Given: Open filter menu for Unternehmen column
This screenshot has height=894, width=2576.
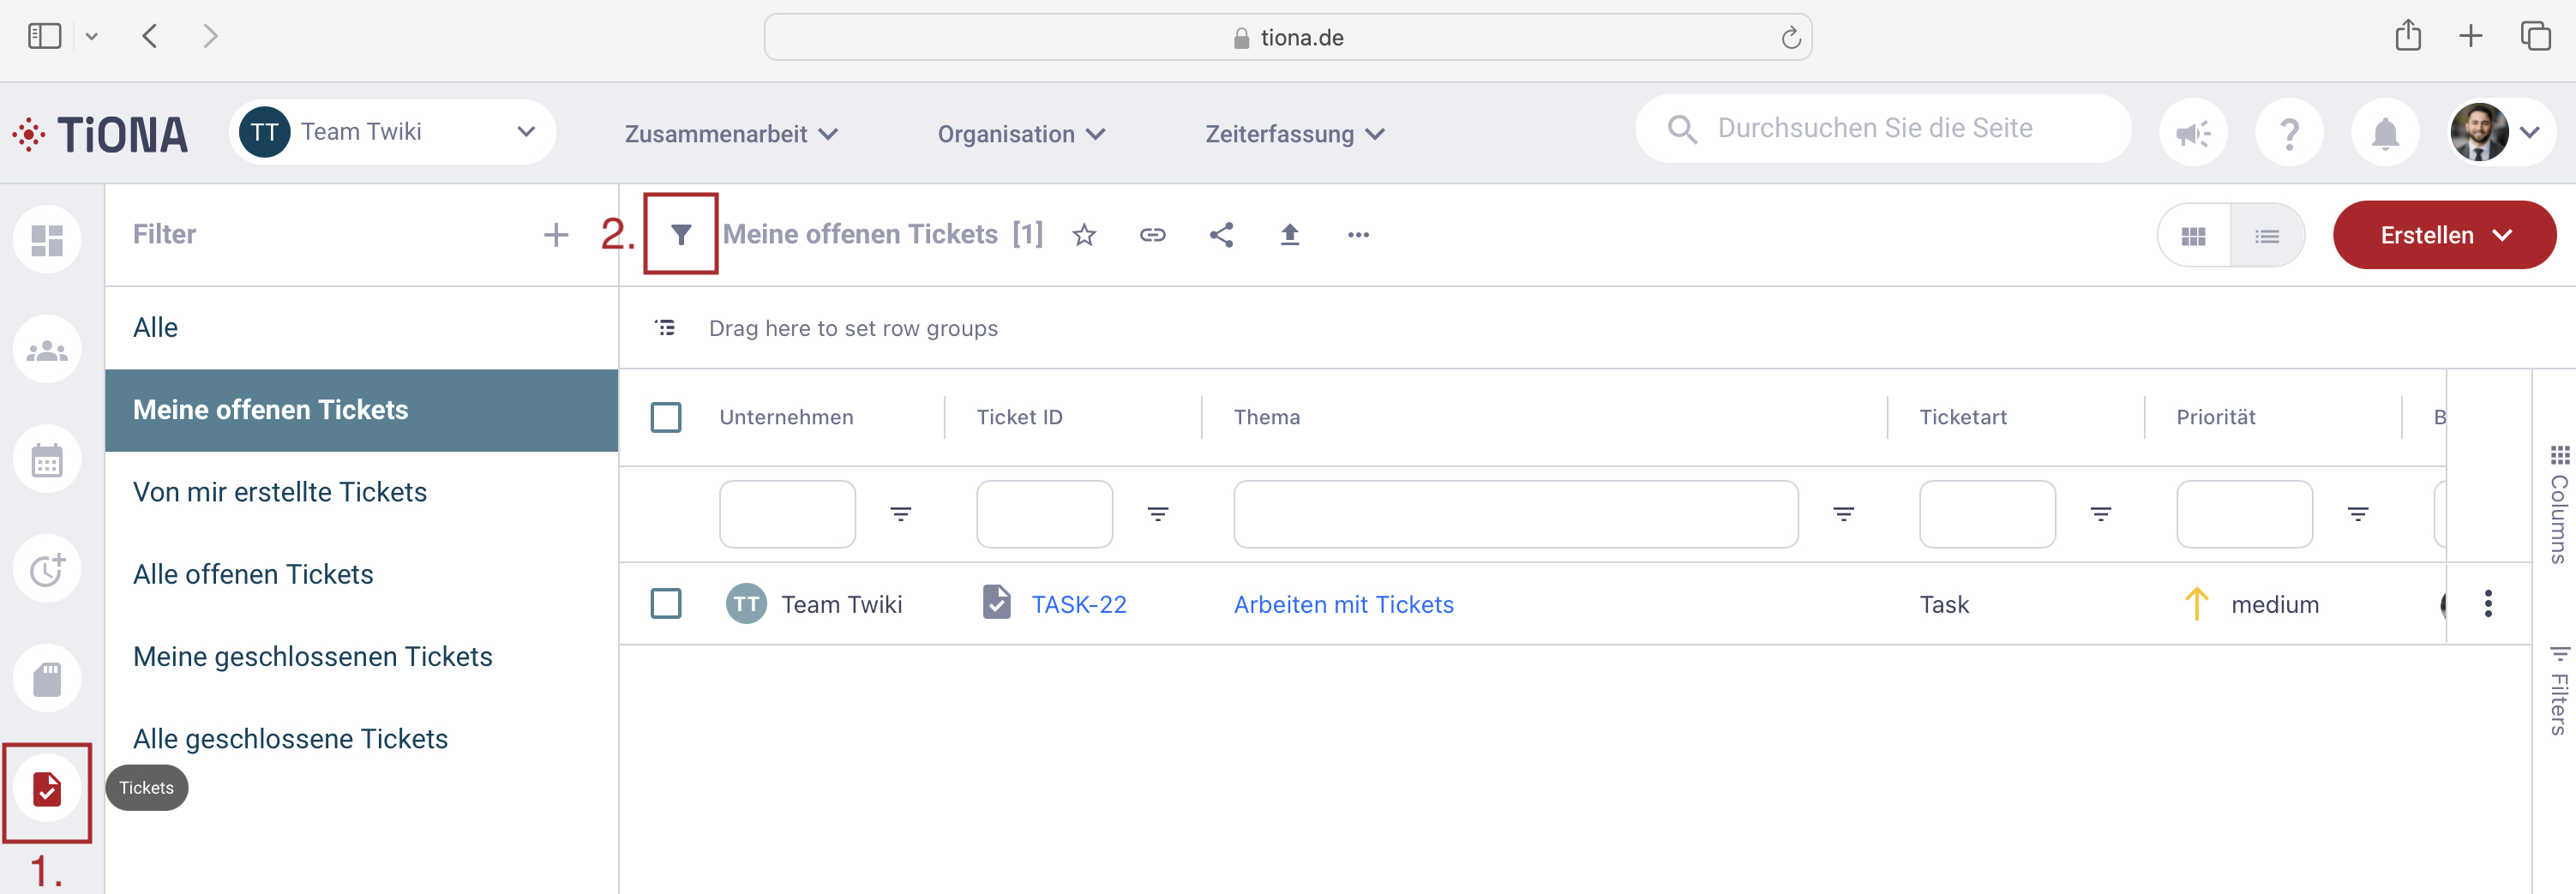Looking at the screenshot, I should coord(901,514).
